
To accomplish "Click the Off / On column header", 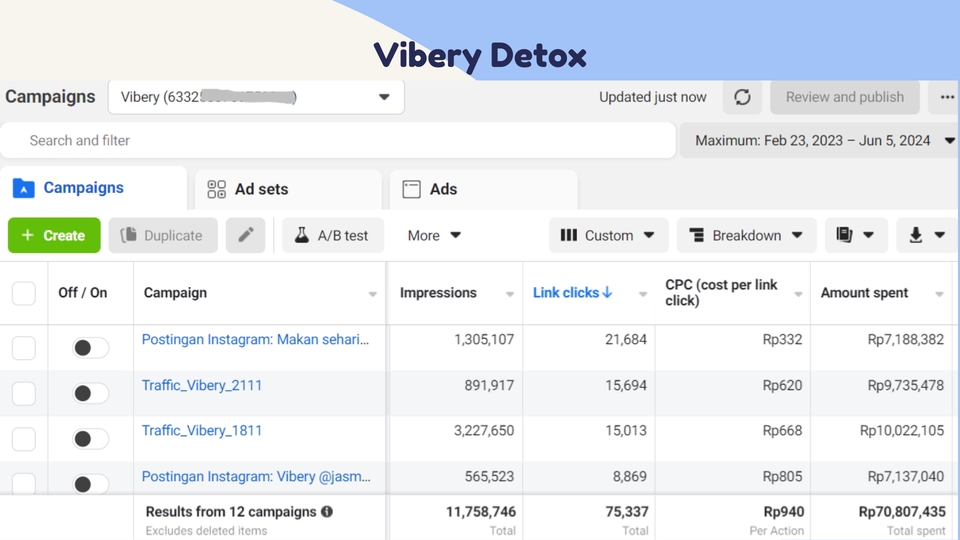I will [x=83, y=293].
